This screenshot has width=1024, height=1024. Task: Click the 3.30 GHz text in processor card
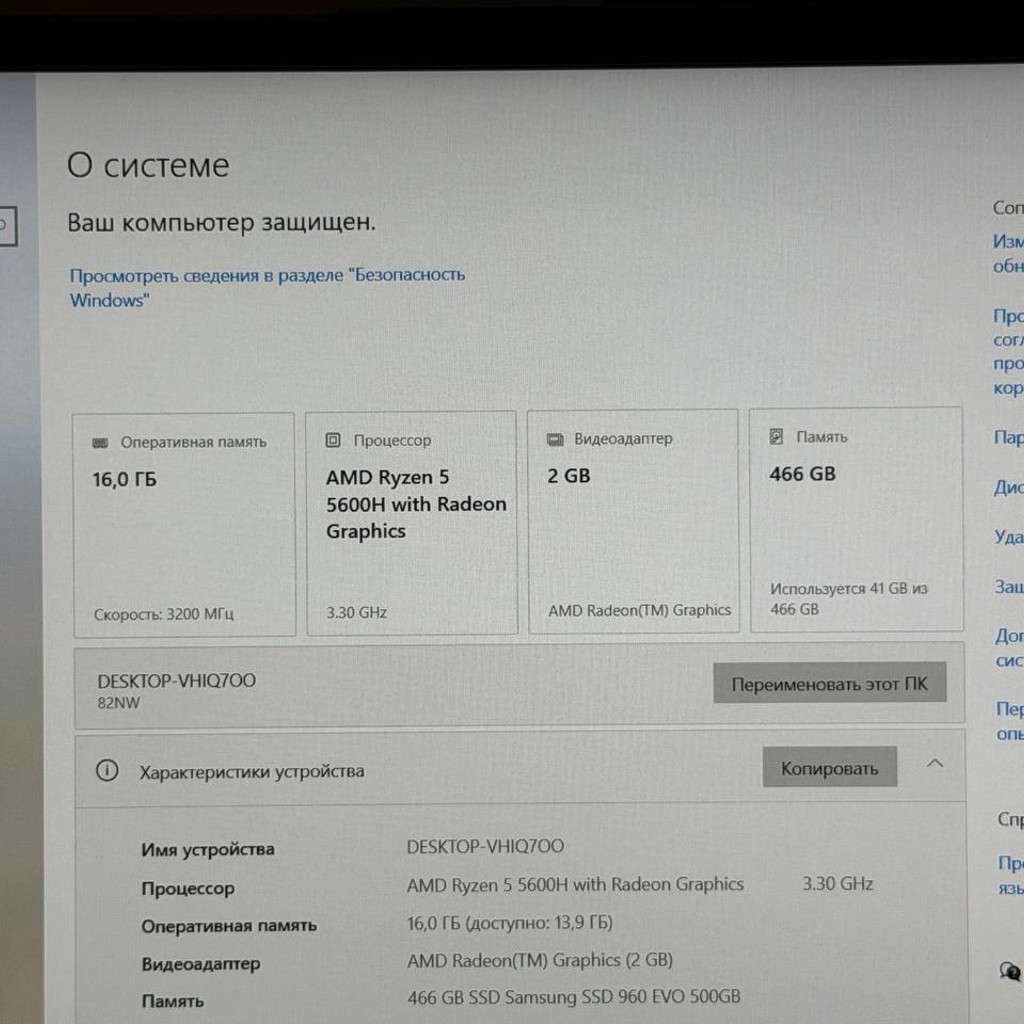point(357,613)
